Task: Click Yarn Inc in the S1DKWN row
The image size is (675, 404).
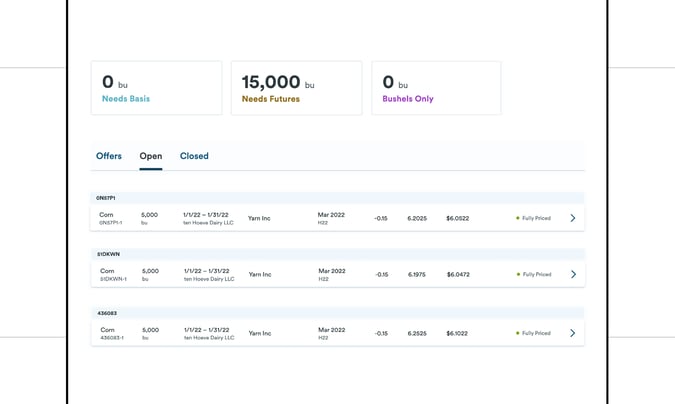Action: (260, 274)
